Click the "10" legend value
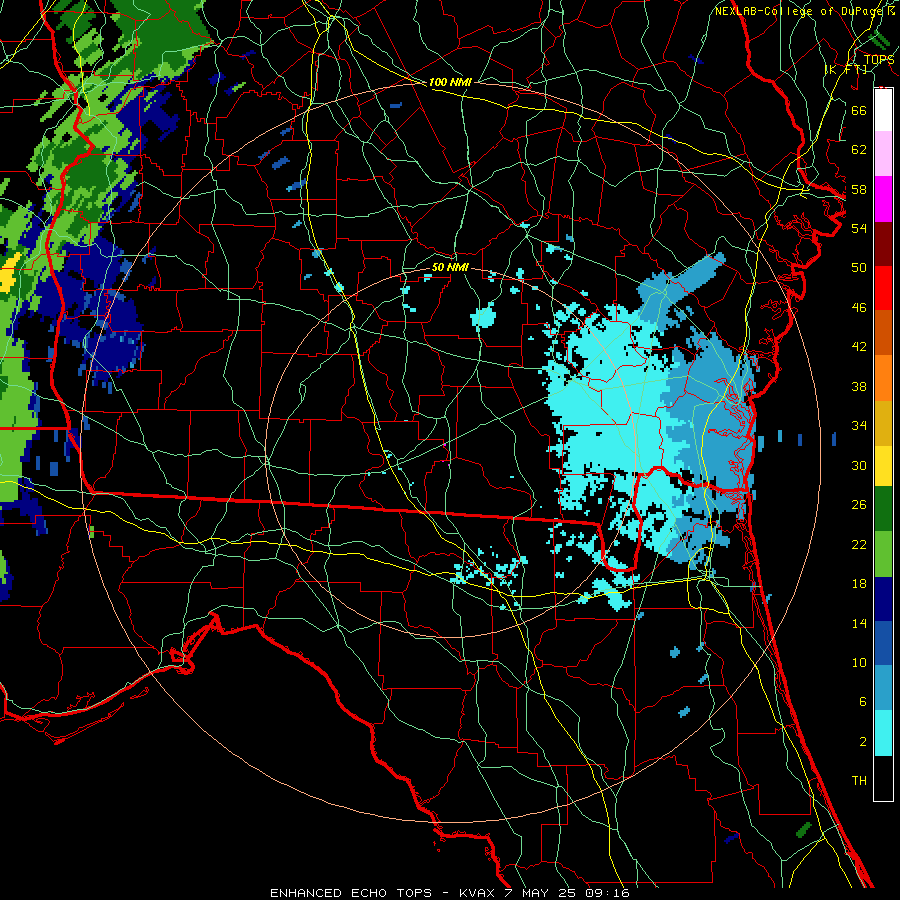 859,663
